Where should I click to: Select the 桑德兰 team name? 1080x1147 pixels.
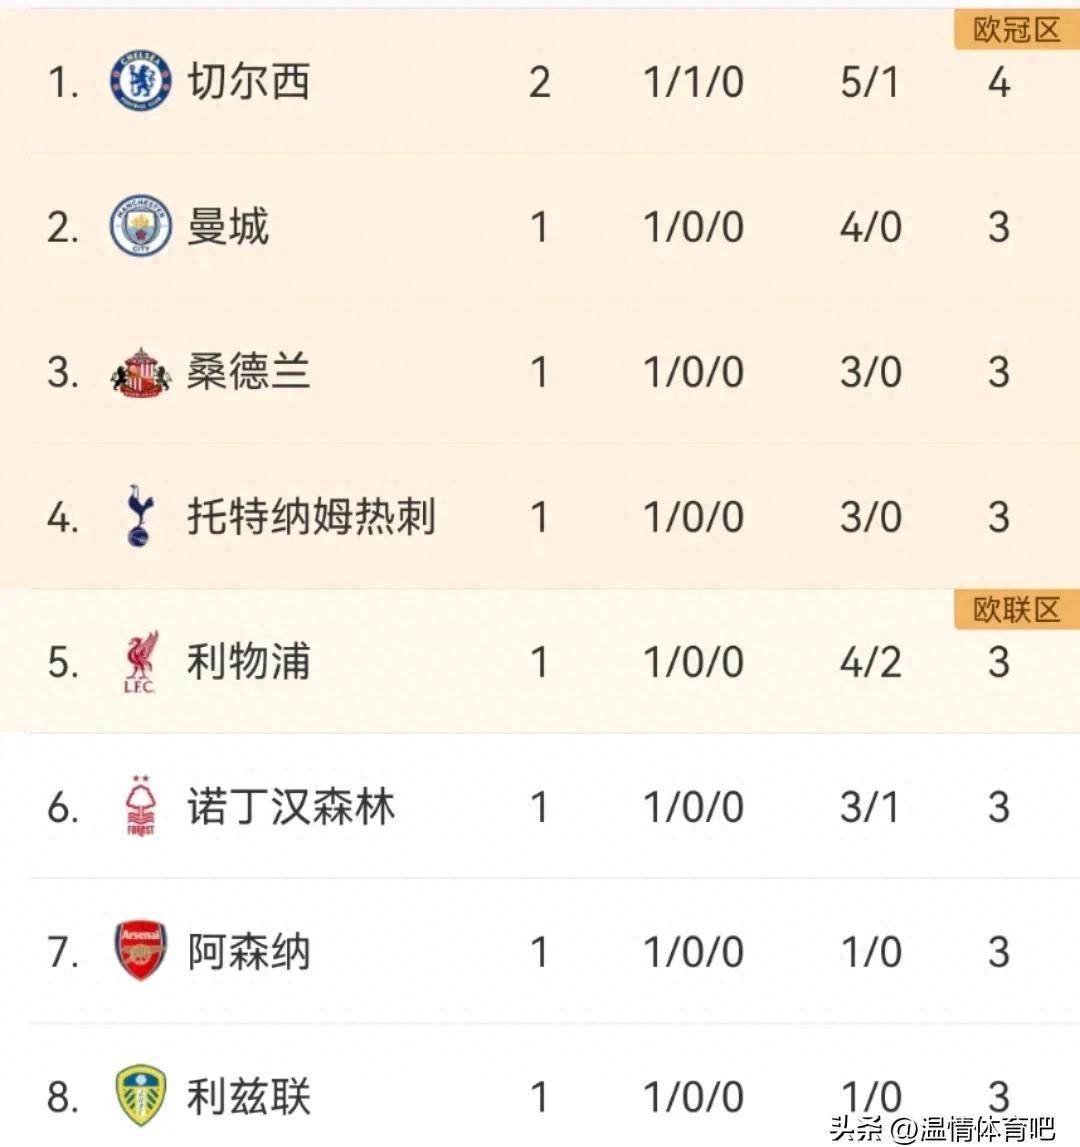(x=249, y=372)
